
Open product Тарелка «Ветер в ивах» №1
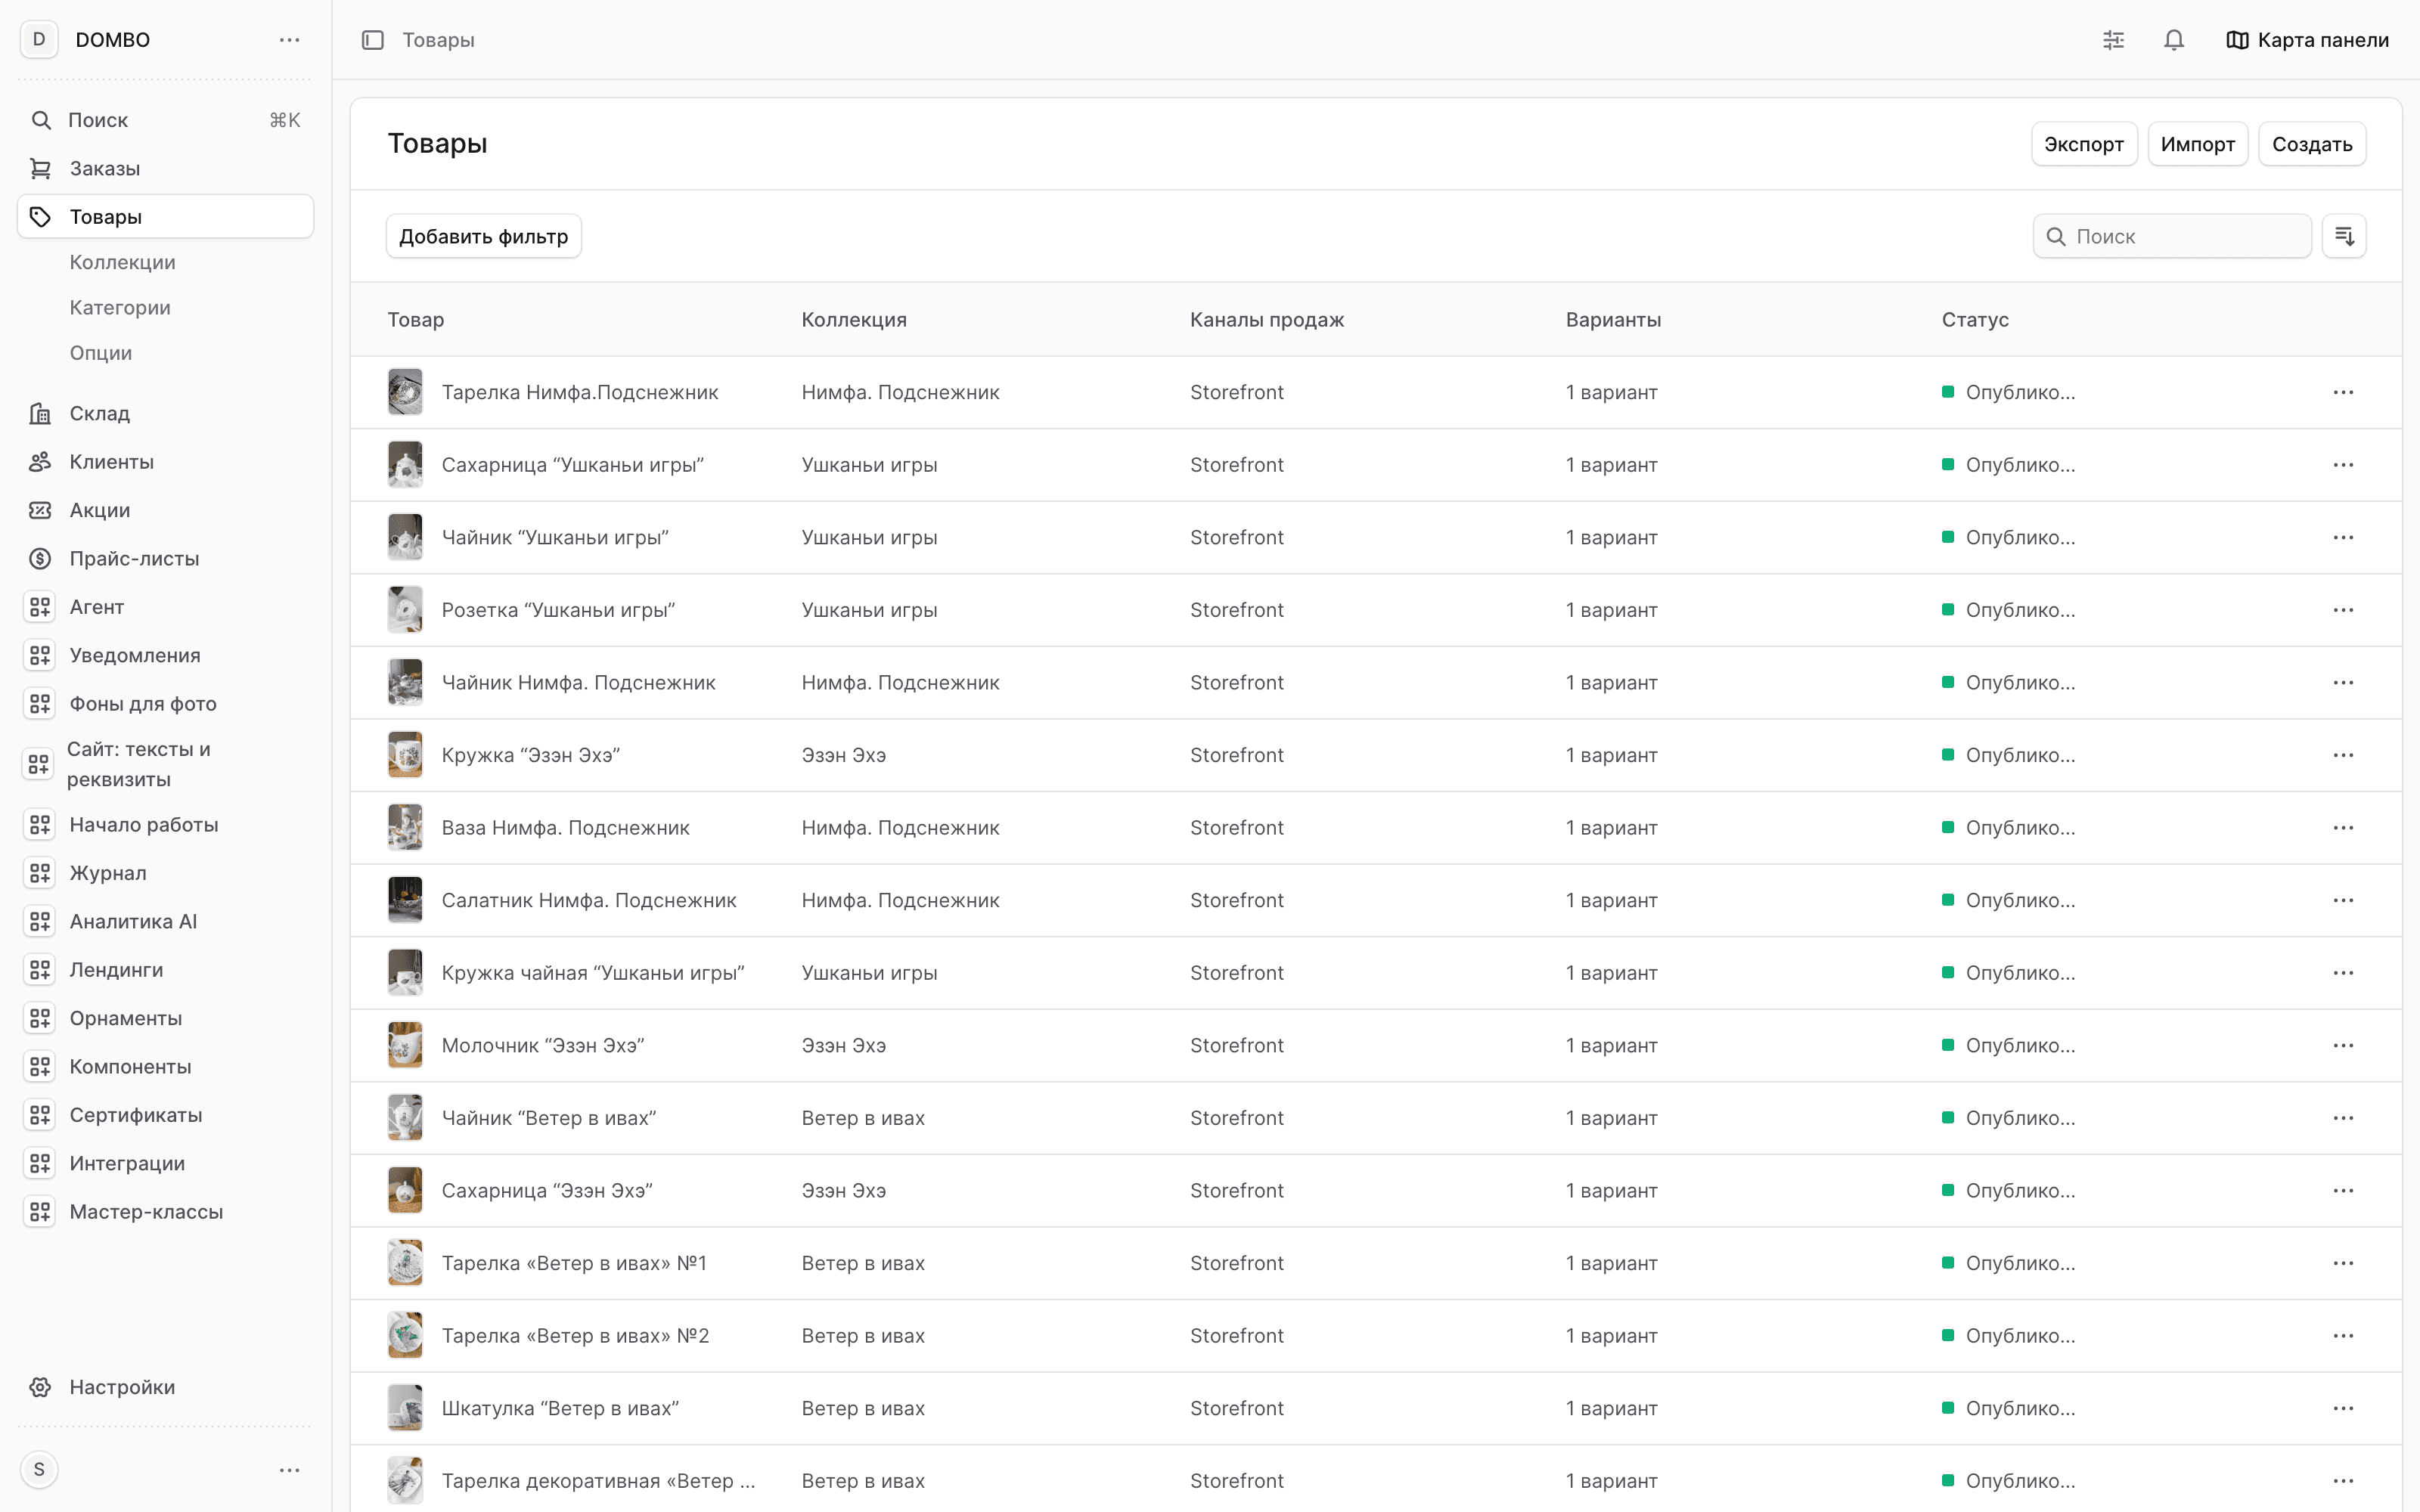pos(574,1263)
